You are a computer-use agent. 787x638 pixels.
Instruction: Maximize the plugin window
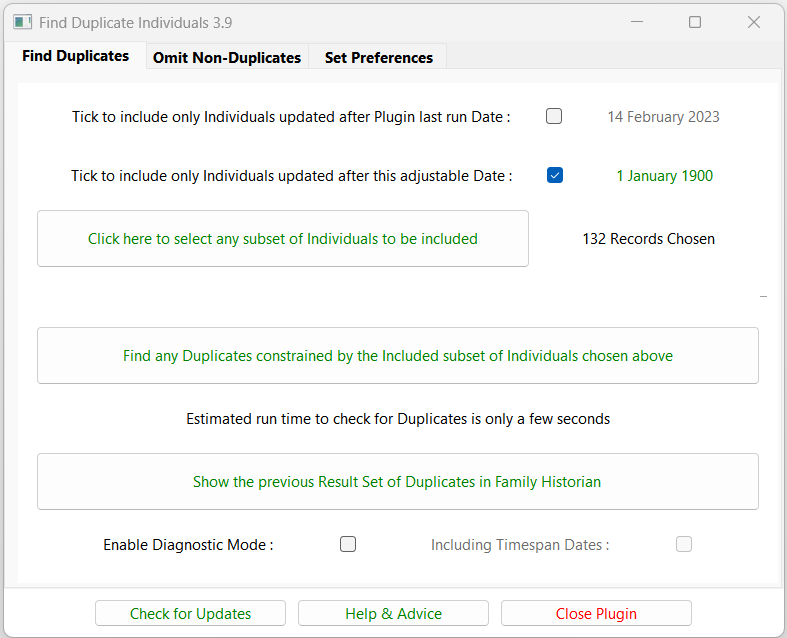tap(695, 22)
